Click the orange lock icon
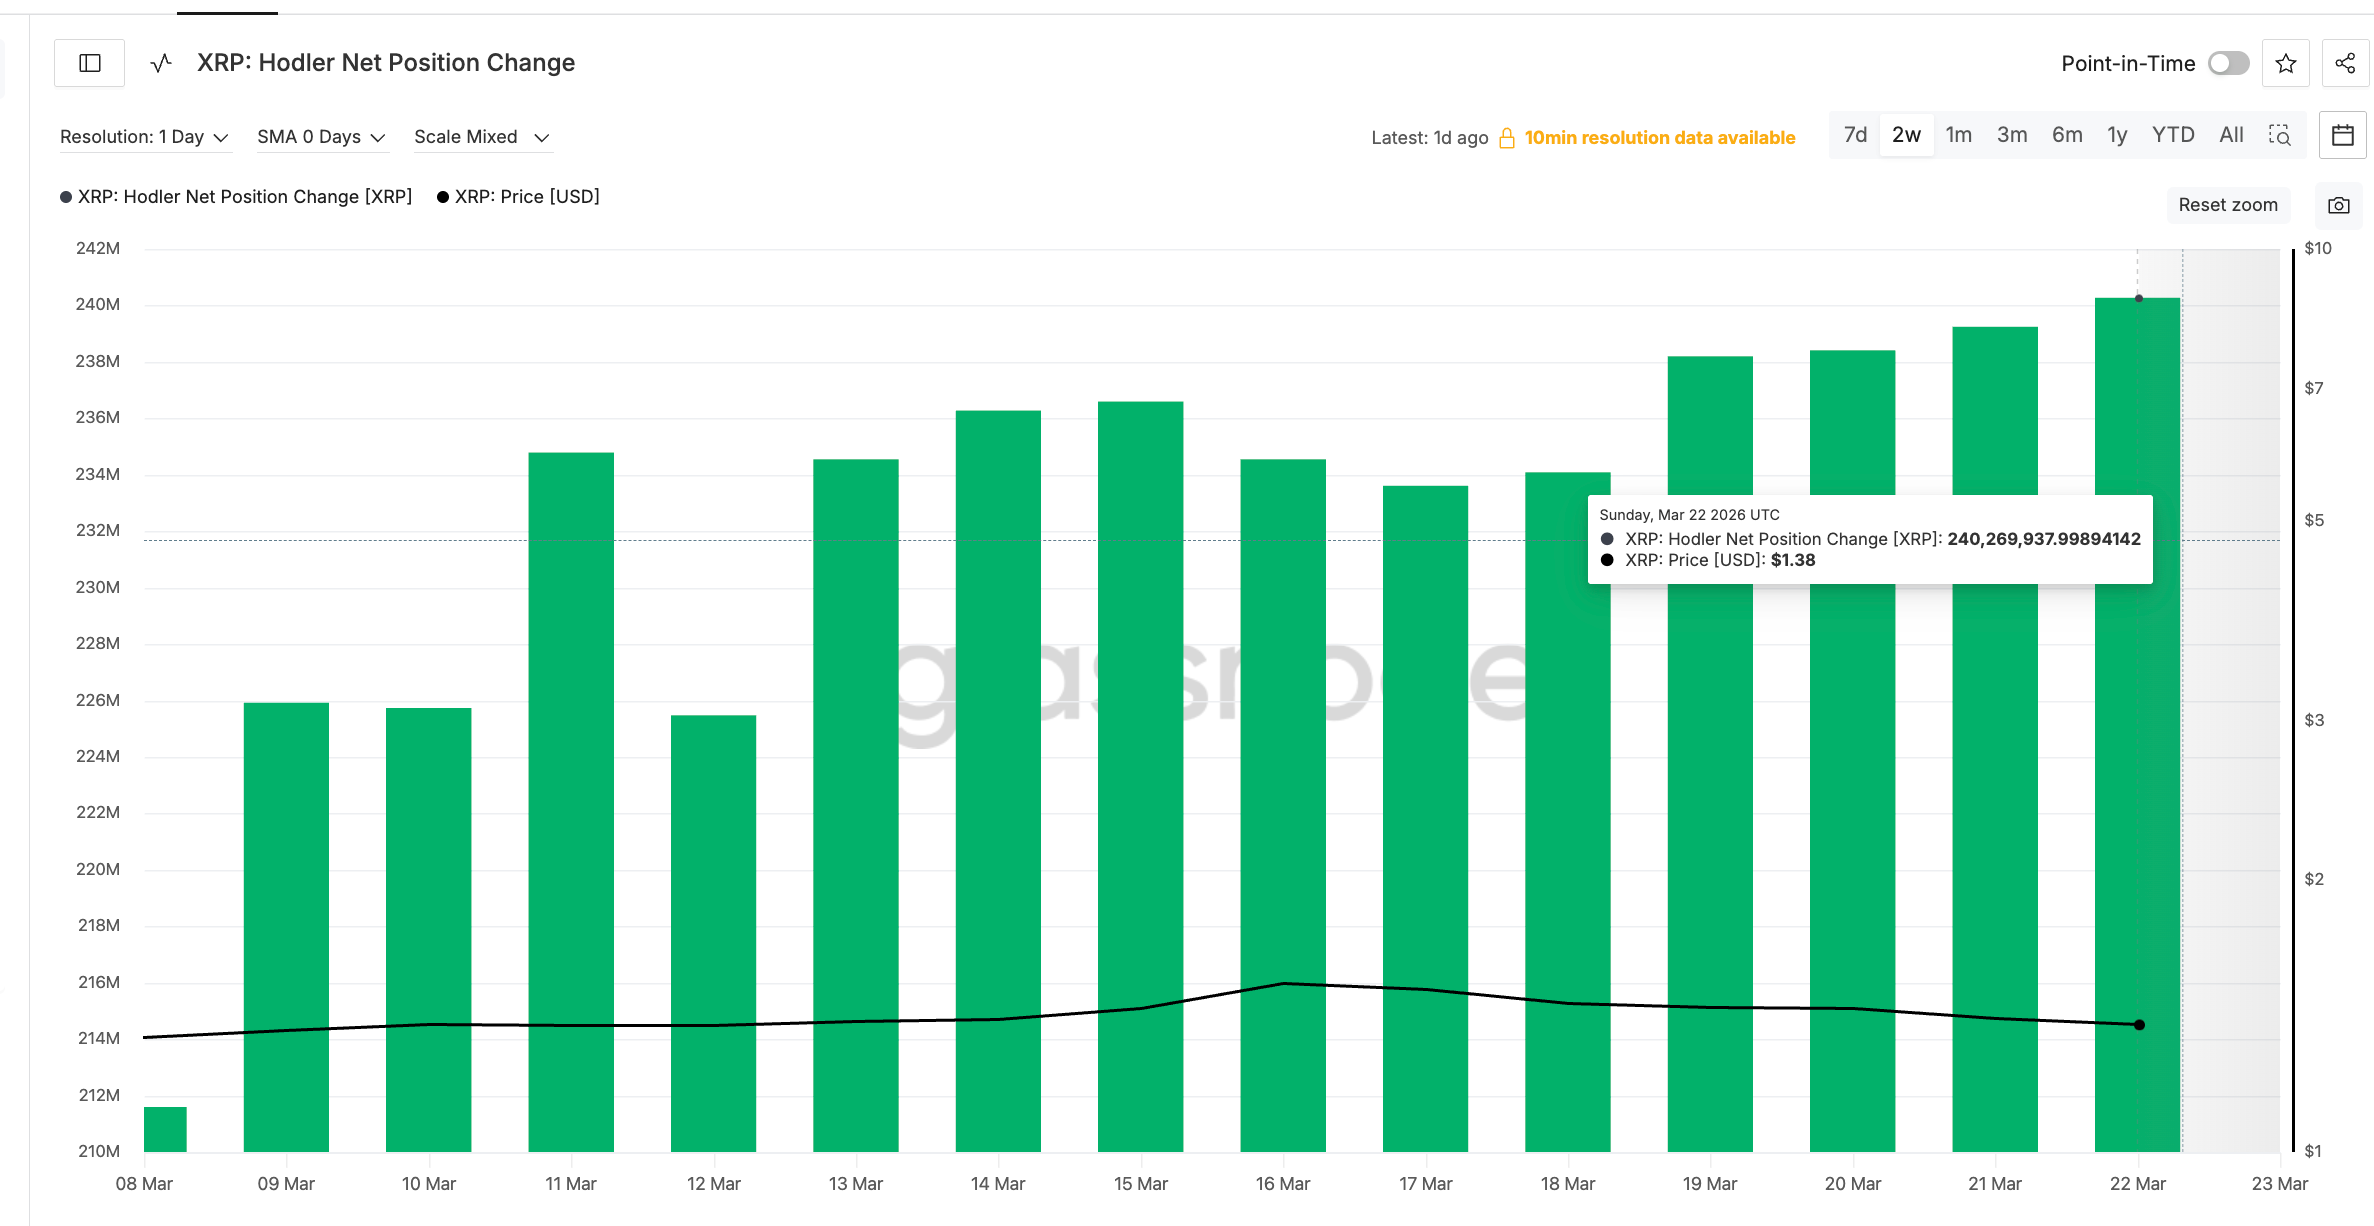This screenshot has height=1226, width=2374. (x=1506, y=138)
